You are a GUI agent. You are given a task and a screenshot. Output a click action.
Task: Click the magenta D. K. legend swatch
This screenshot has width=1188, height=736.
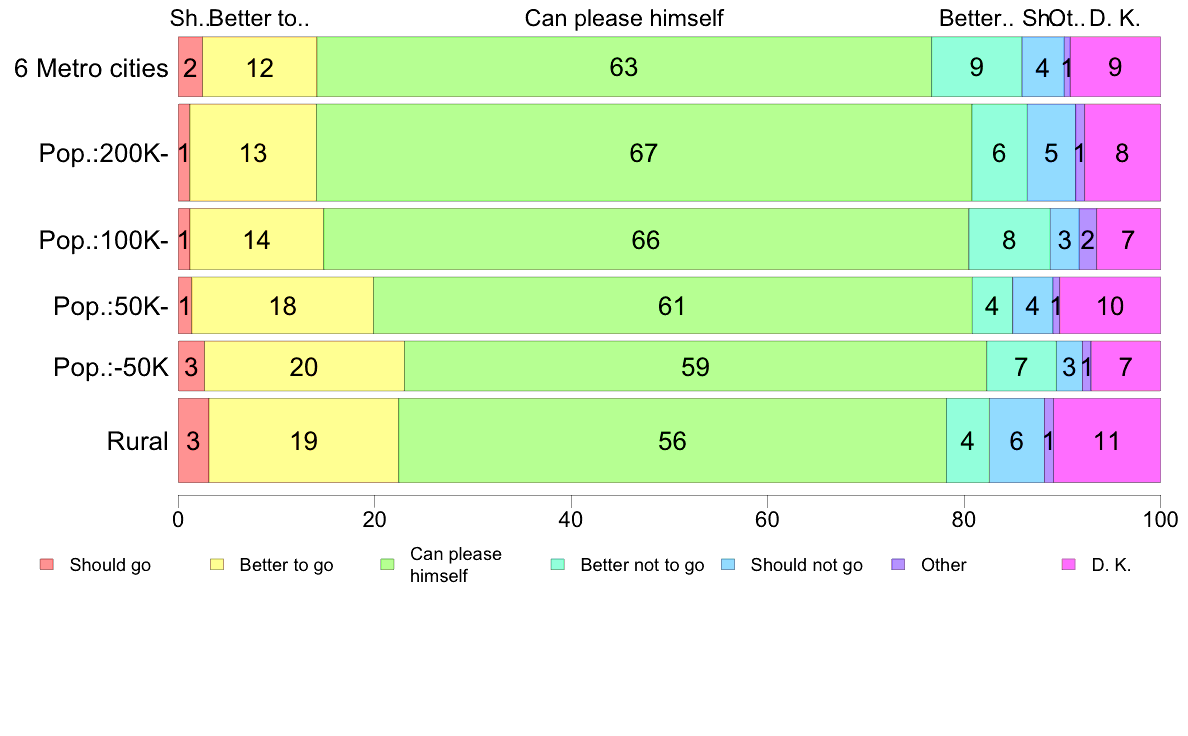point(1069,565)
